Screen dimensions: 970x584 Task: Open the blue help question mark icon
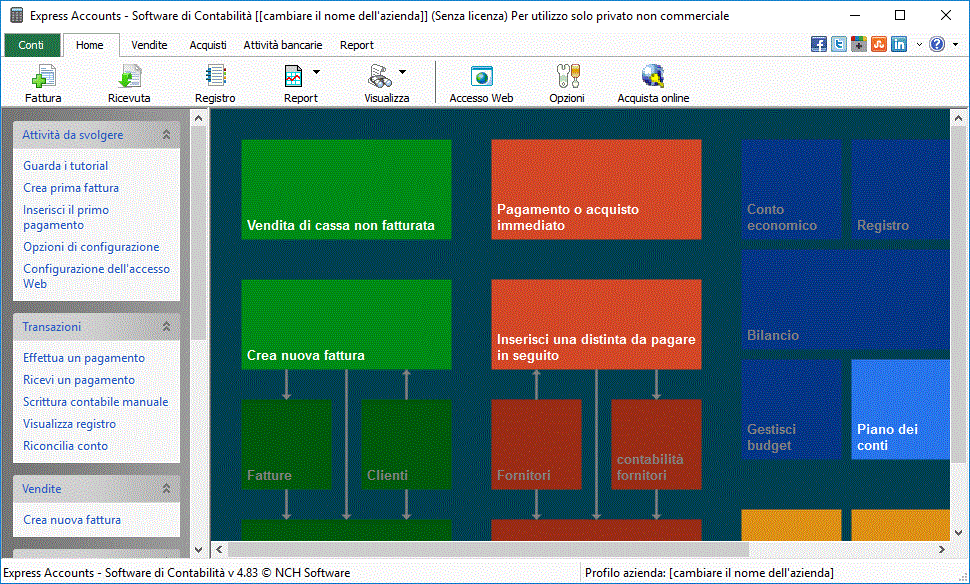[937, 44]
